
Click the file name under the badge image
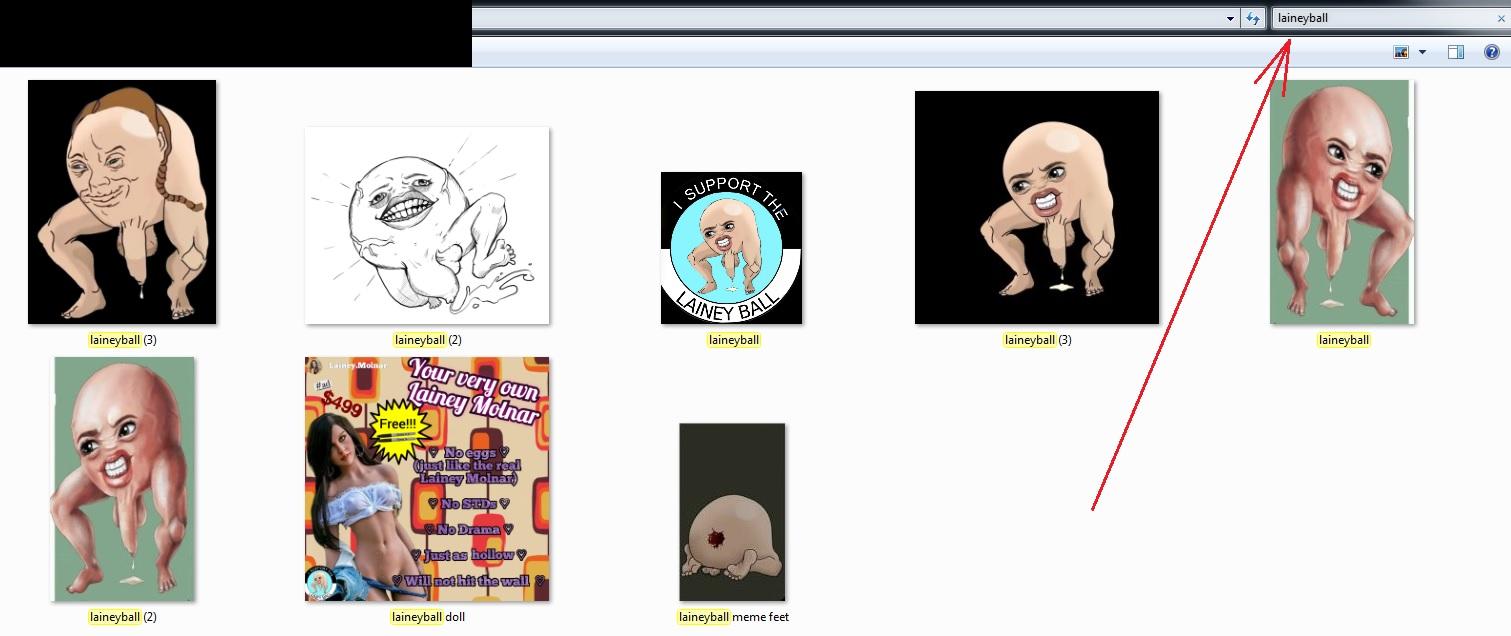point(733,340)
